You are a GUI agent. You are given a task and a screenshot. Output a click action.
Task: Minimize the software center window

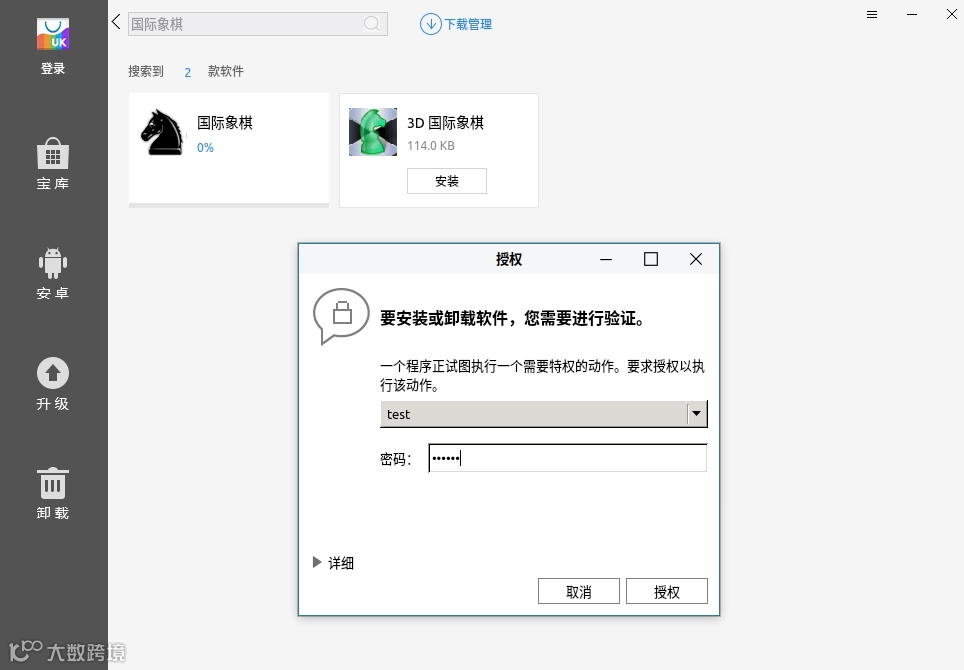[x=912, y=14]
